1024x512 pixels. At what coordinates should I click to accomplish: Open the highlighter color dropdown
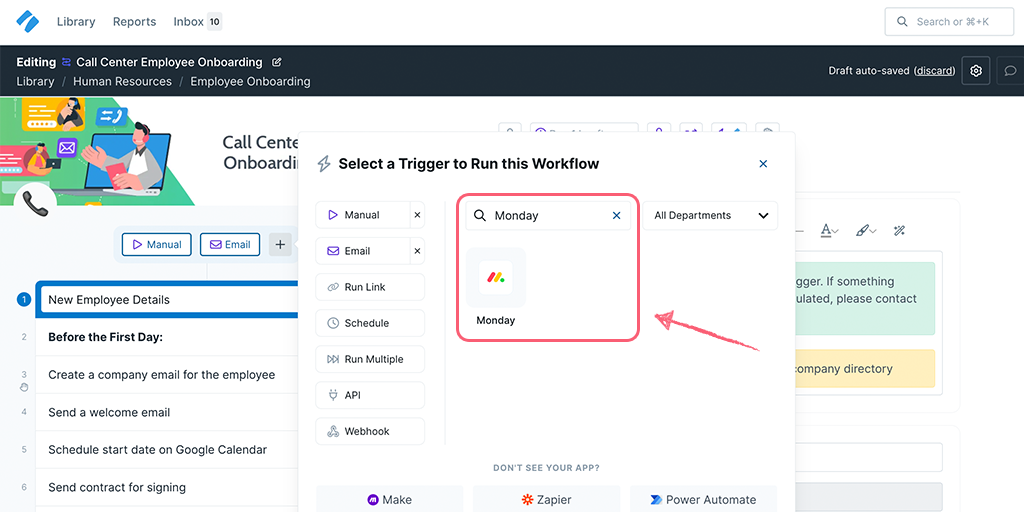(865, 231)
